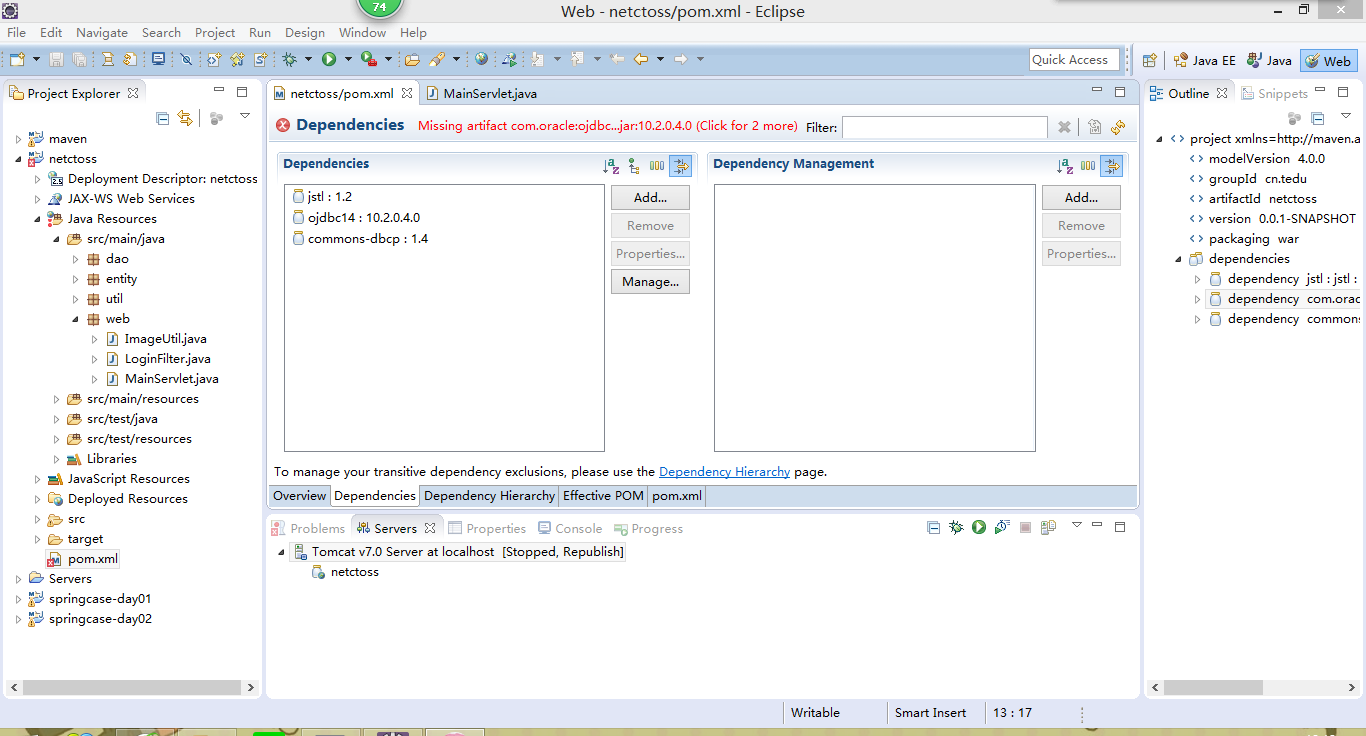Open the web browser globe icon
Viewport: 1366px width, 736px height.
click(x=481, y=59)
